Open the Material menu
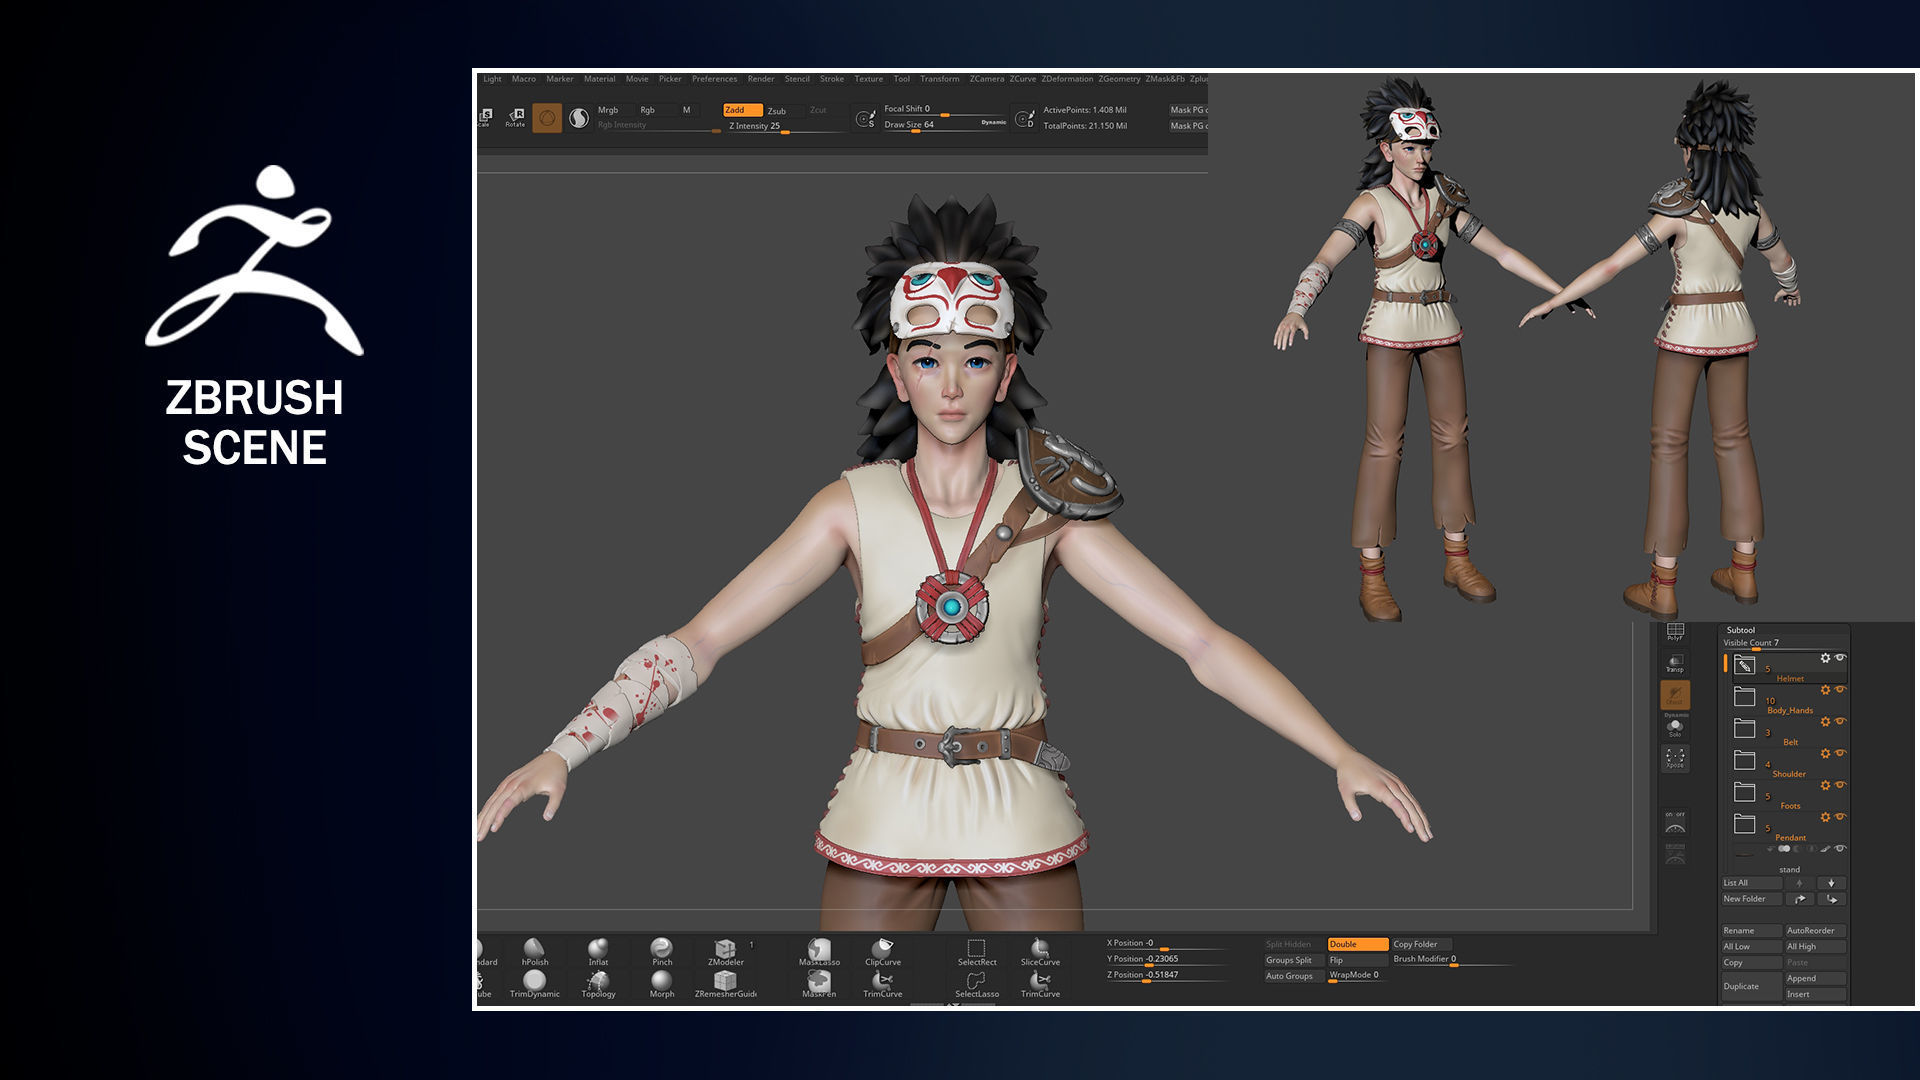This screenshot has height=1080, width=1920. pos(600,79)
